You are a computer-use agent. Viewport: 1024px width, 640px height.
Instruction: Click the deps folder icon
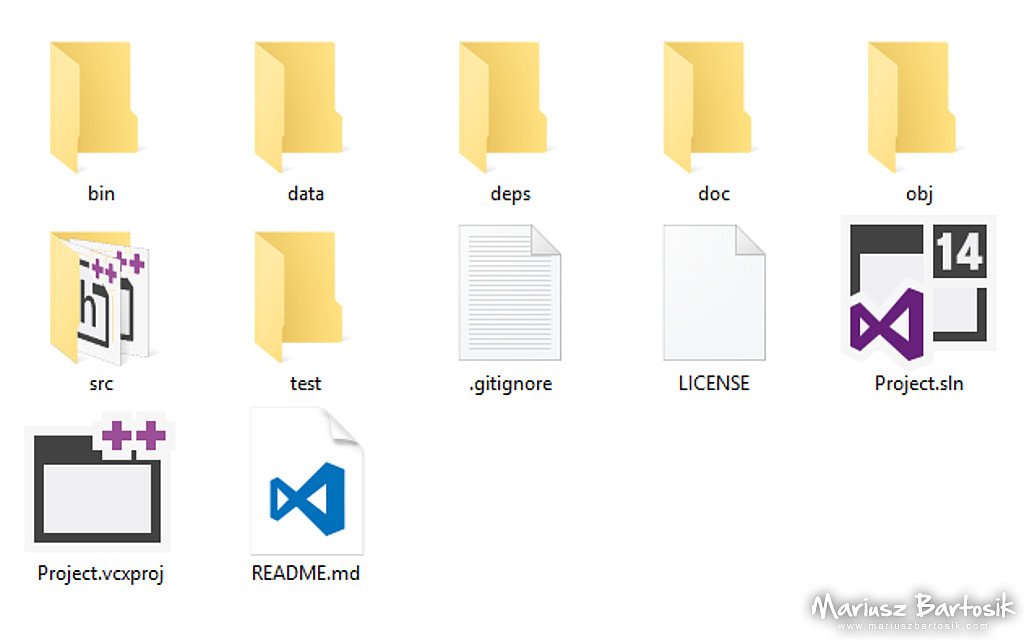pyautogui.click(x=503, y=106)
